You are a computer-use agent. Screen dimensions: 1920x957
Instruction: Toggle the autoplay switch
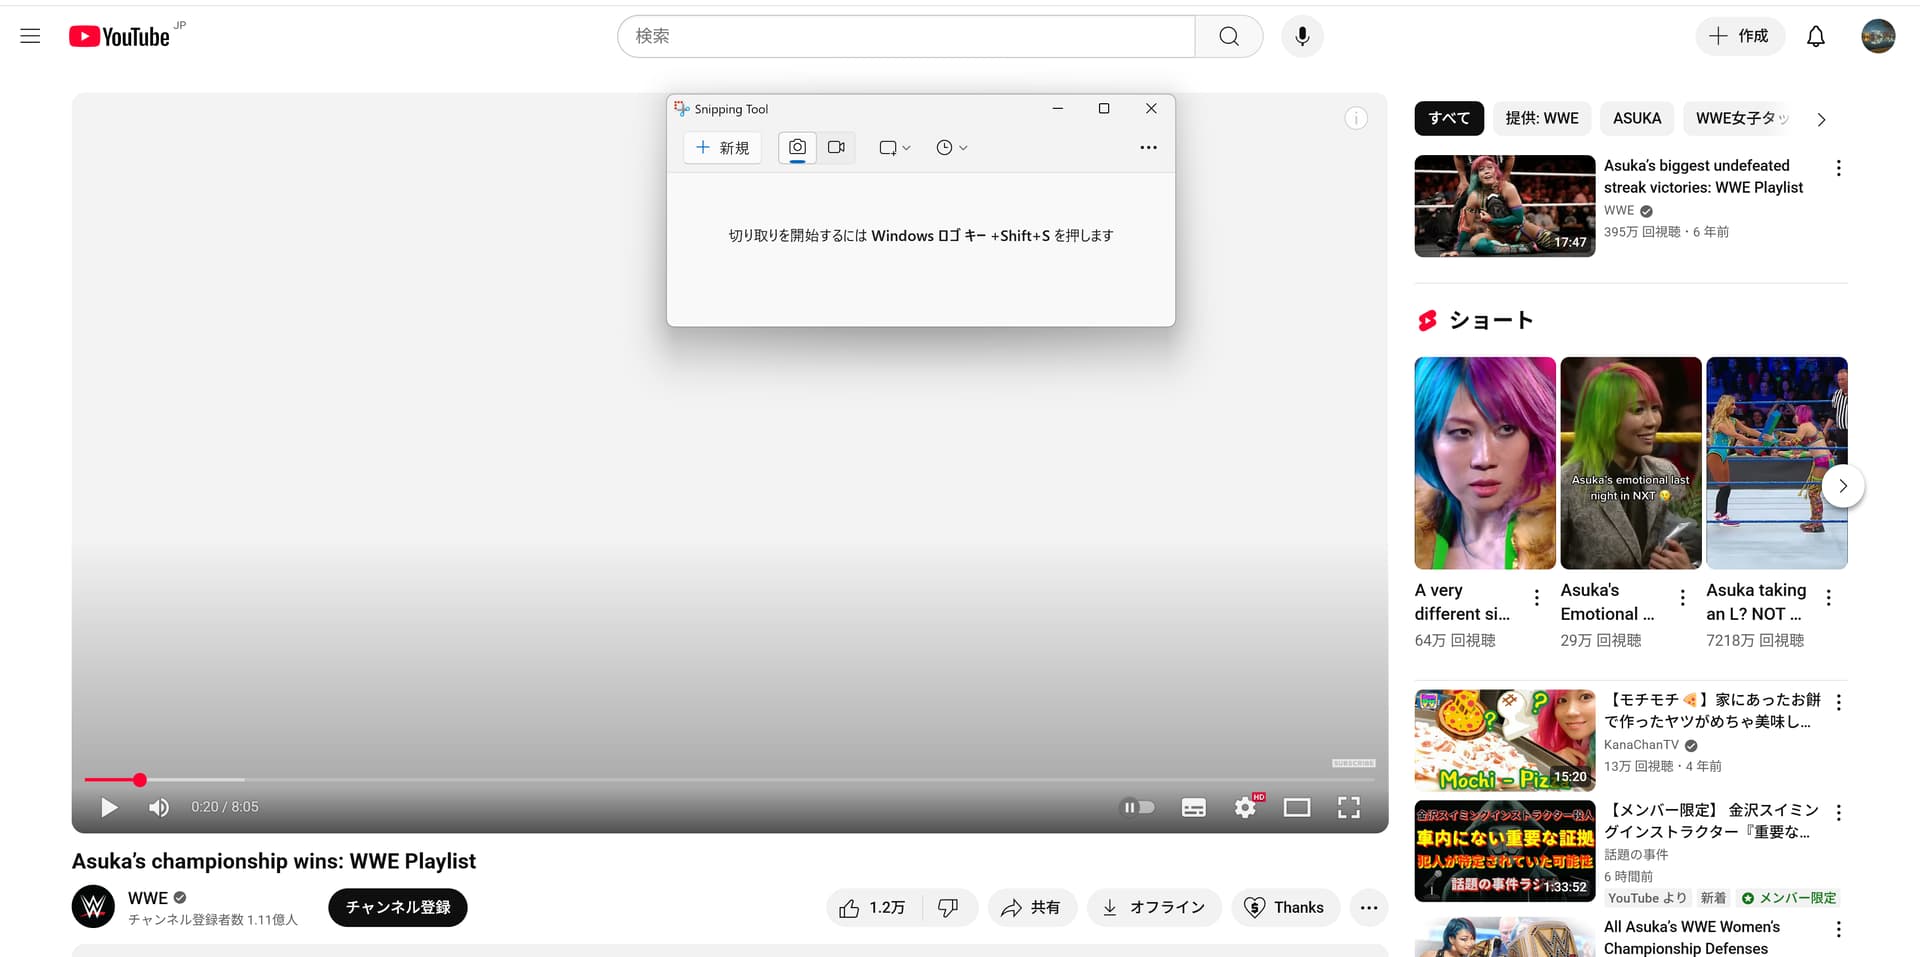pyautogui.click(x=1138, y=807)
